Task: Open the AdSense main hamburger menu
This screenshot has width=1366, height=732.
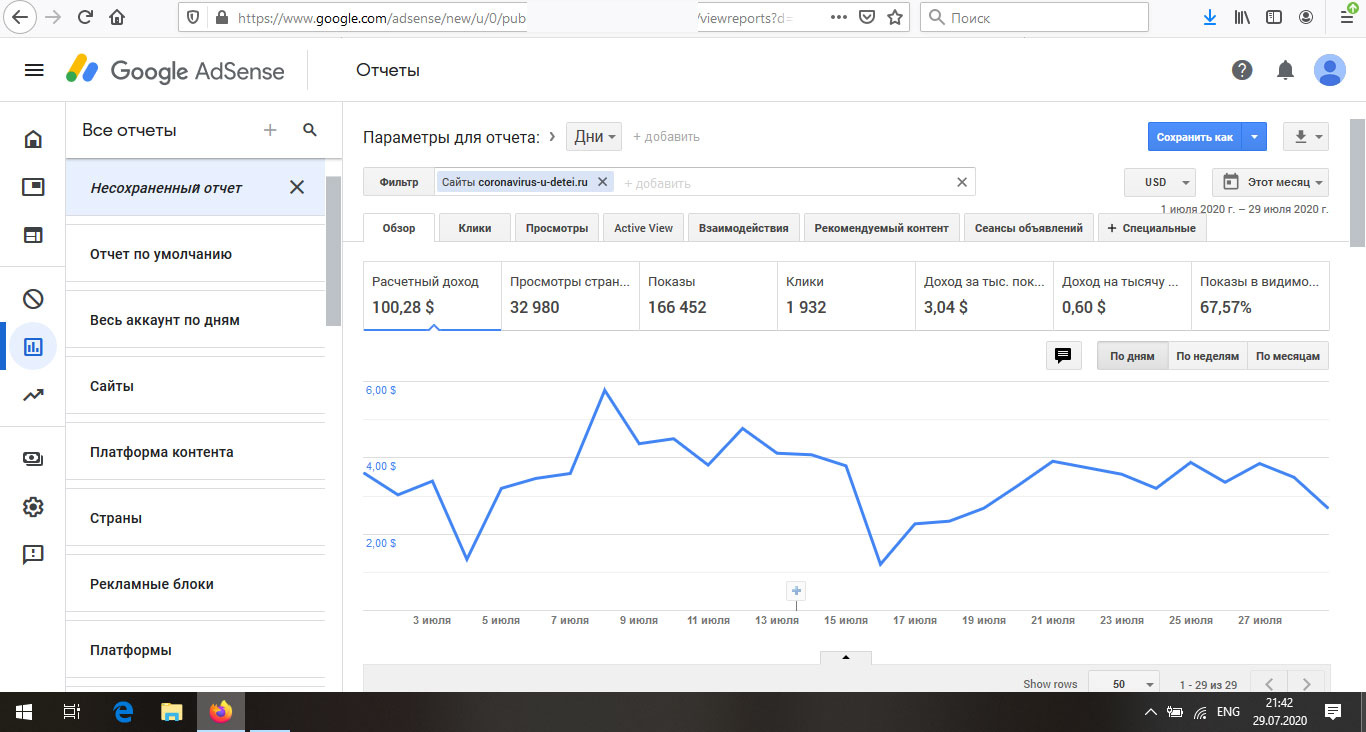Action: [34, 70]
